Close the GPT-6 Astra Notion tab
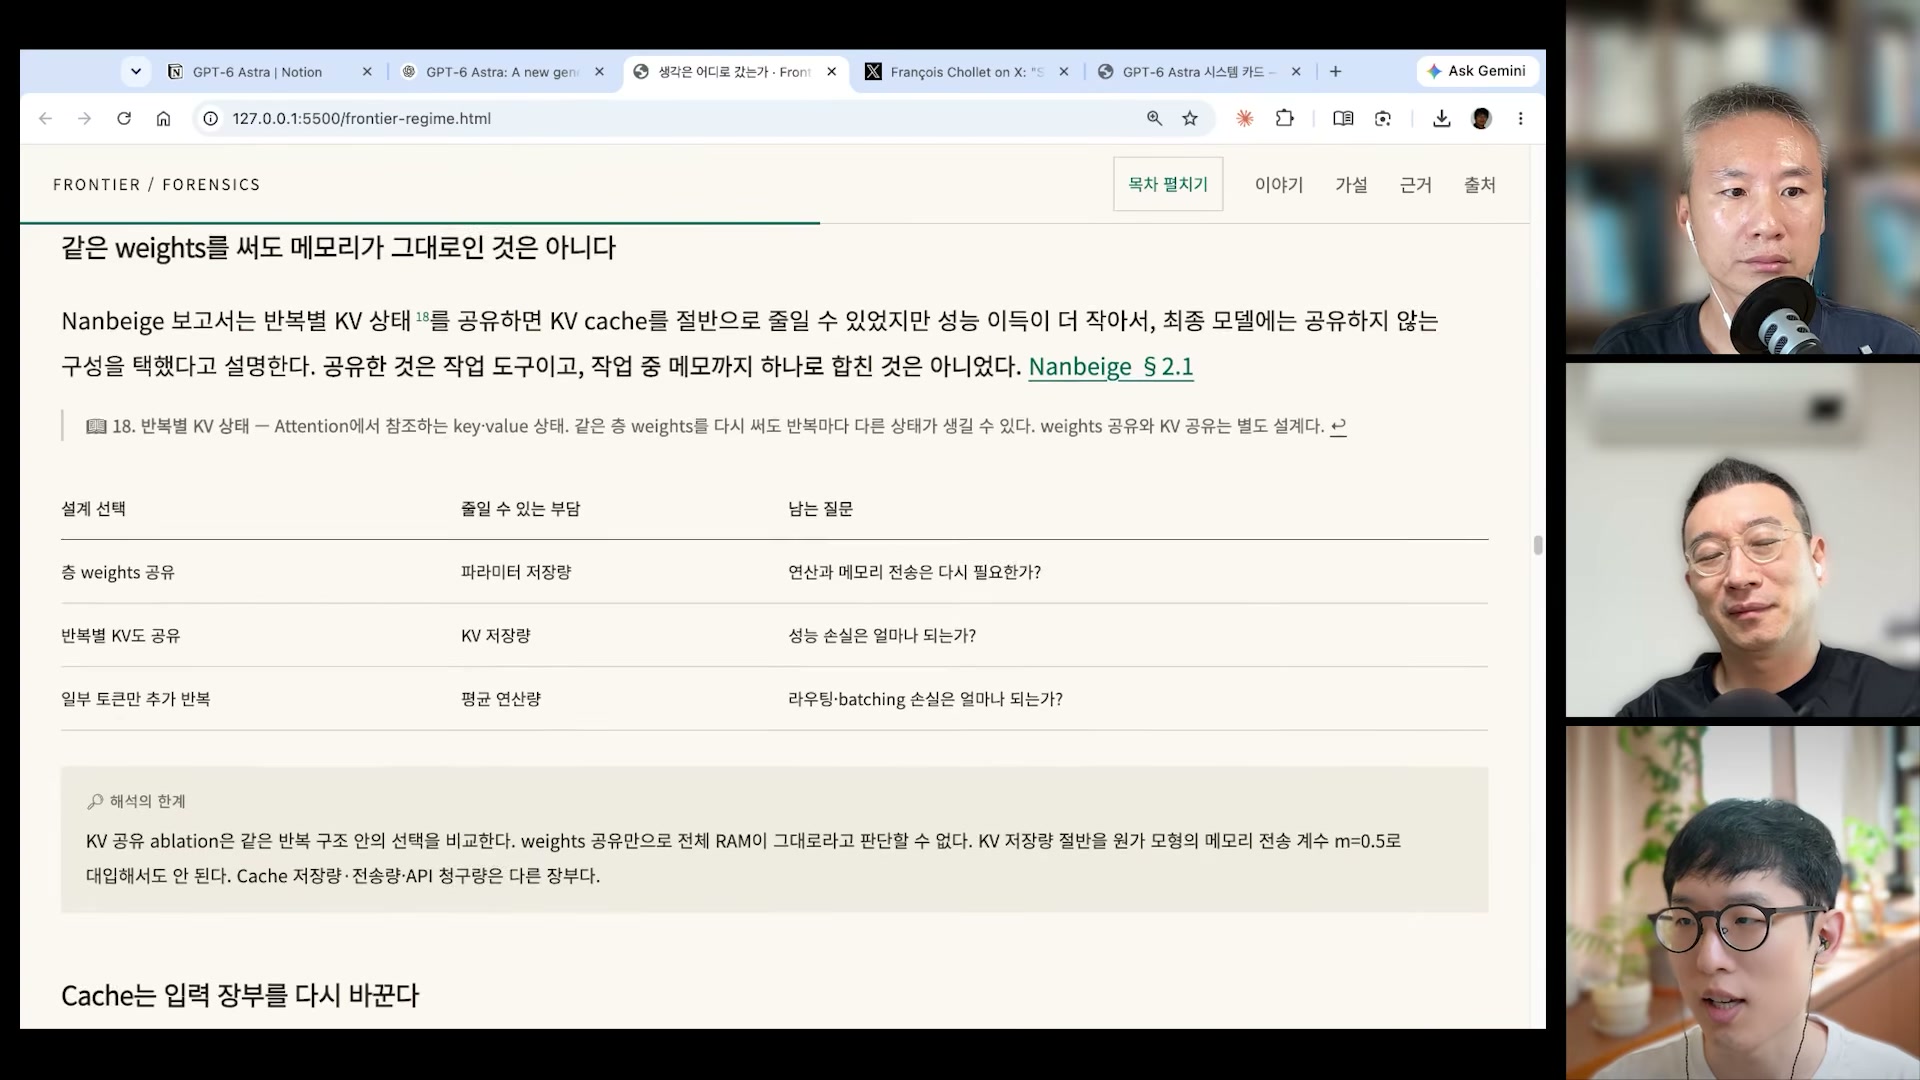This screenshot has width=1920, height=1080. coord(367,72)
